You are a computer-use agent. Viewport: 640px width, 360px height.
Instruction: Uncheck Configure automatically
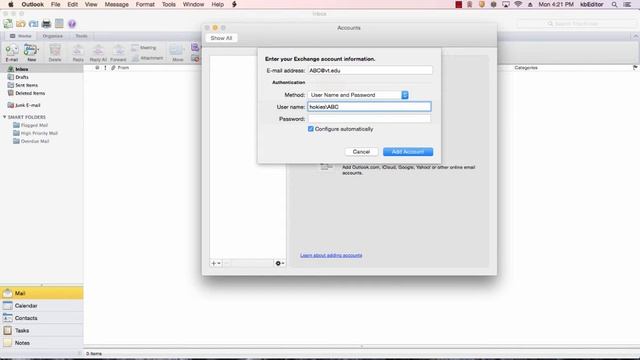click(x=311, y=129)
